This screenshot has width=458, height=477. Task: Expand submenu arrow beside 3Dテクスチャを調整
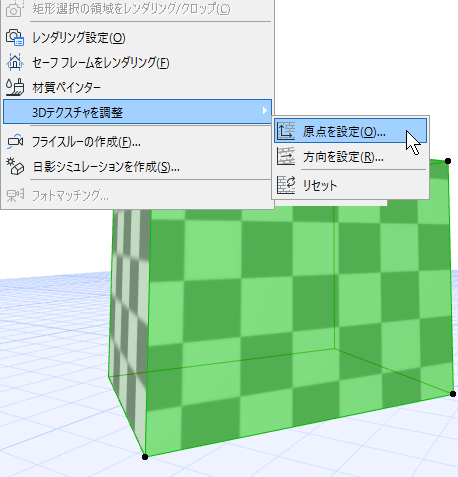click(265, 111)
